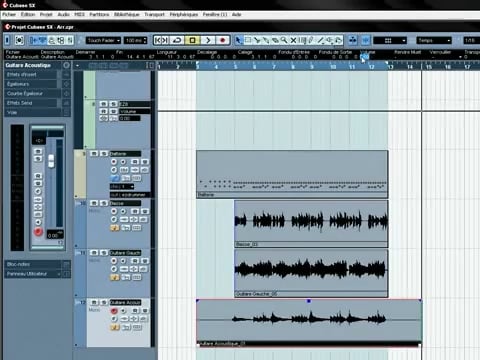The height and width of the screenshot is (360, 480).
Task: Open the Touch Fader automation mode dropdown
Action: [103, 40]
